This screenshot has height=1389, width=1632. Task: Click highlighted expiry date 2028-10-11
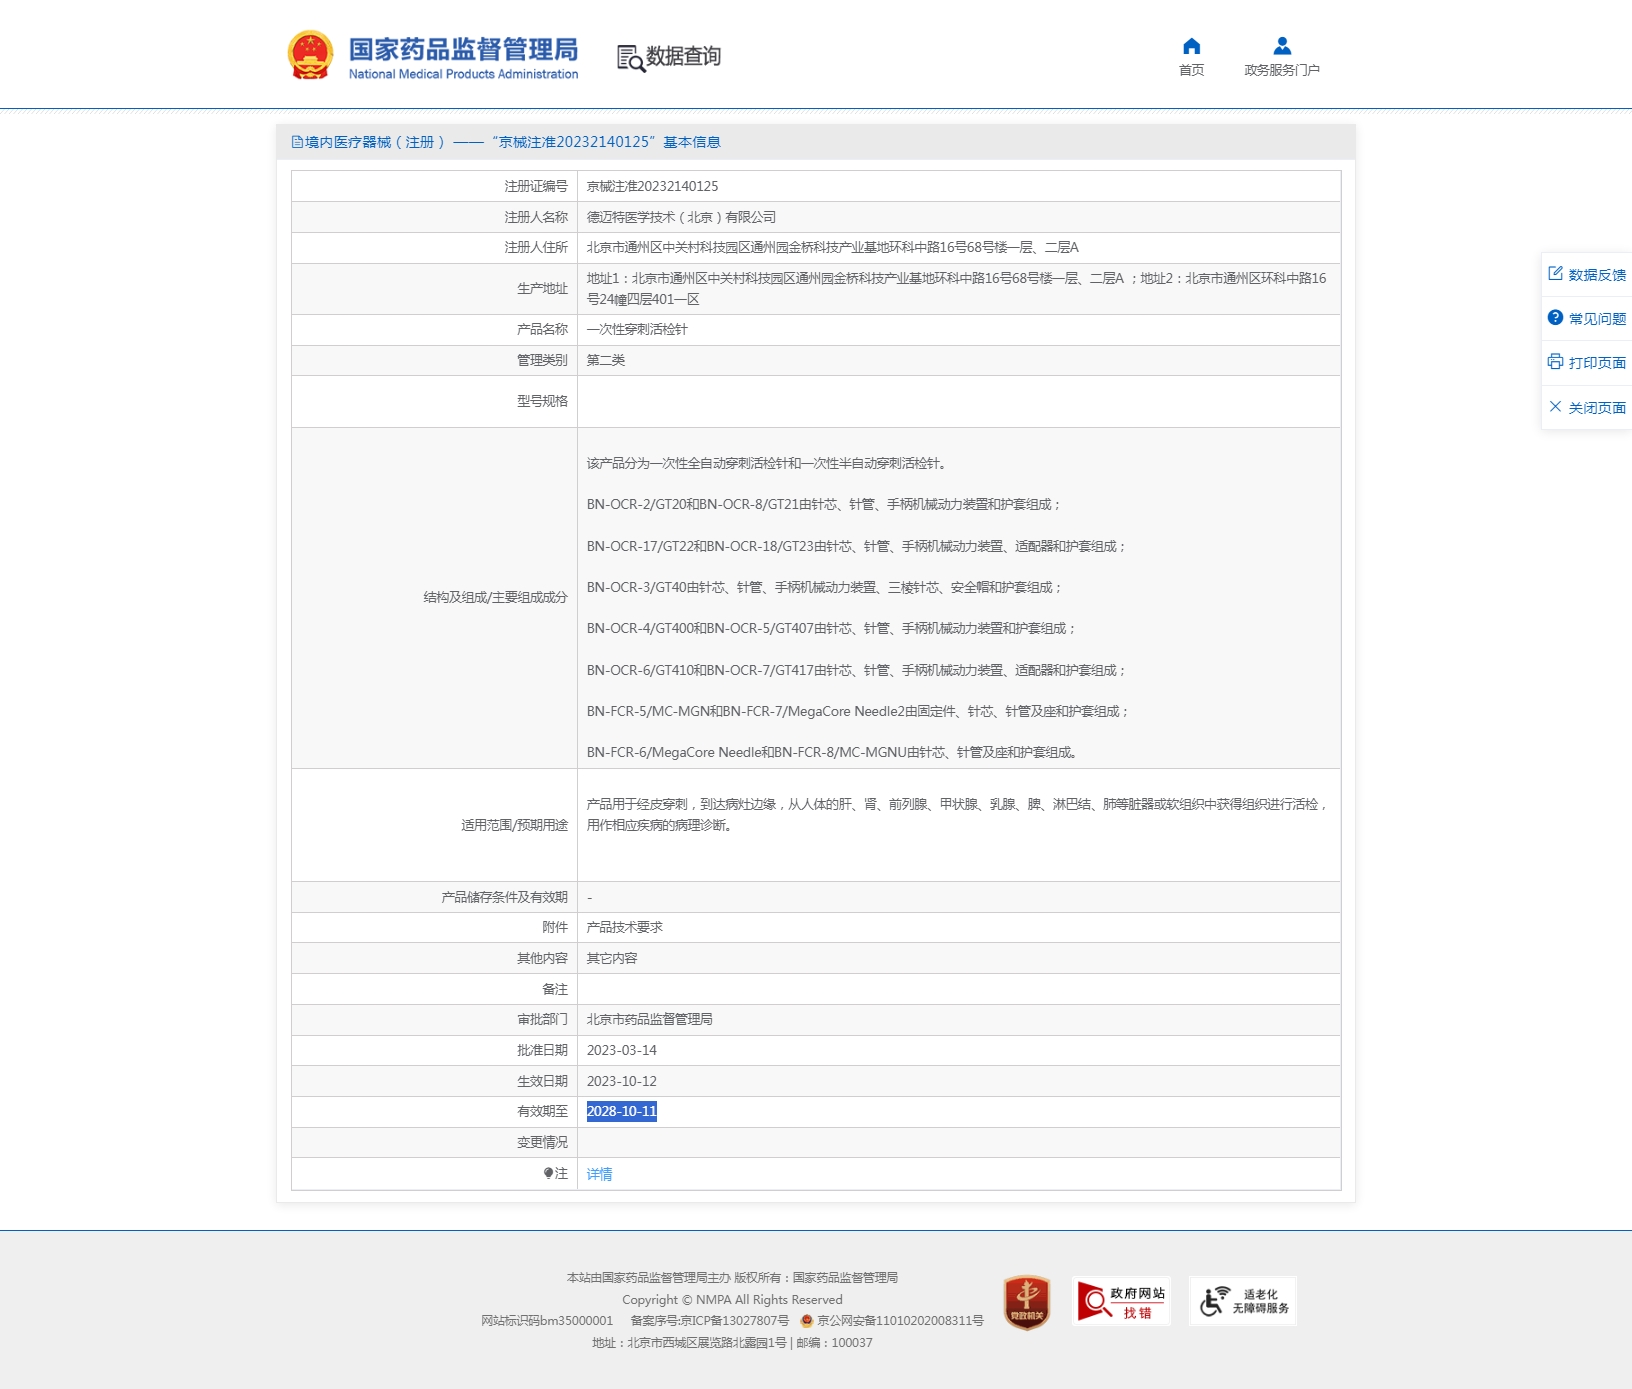click(x=622, y=1111)
